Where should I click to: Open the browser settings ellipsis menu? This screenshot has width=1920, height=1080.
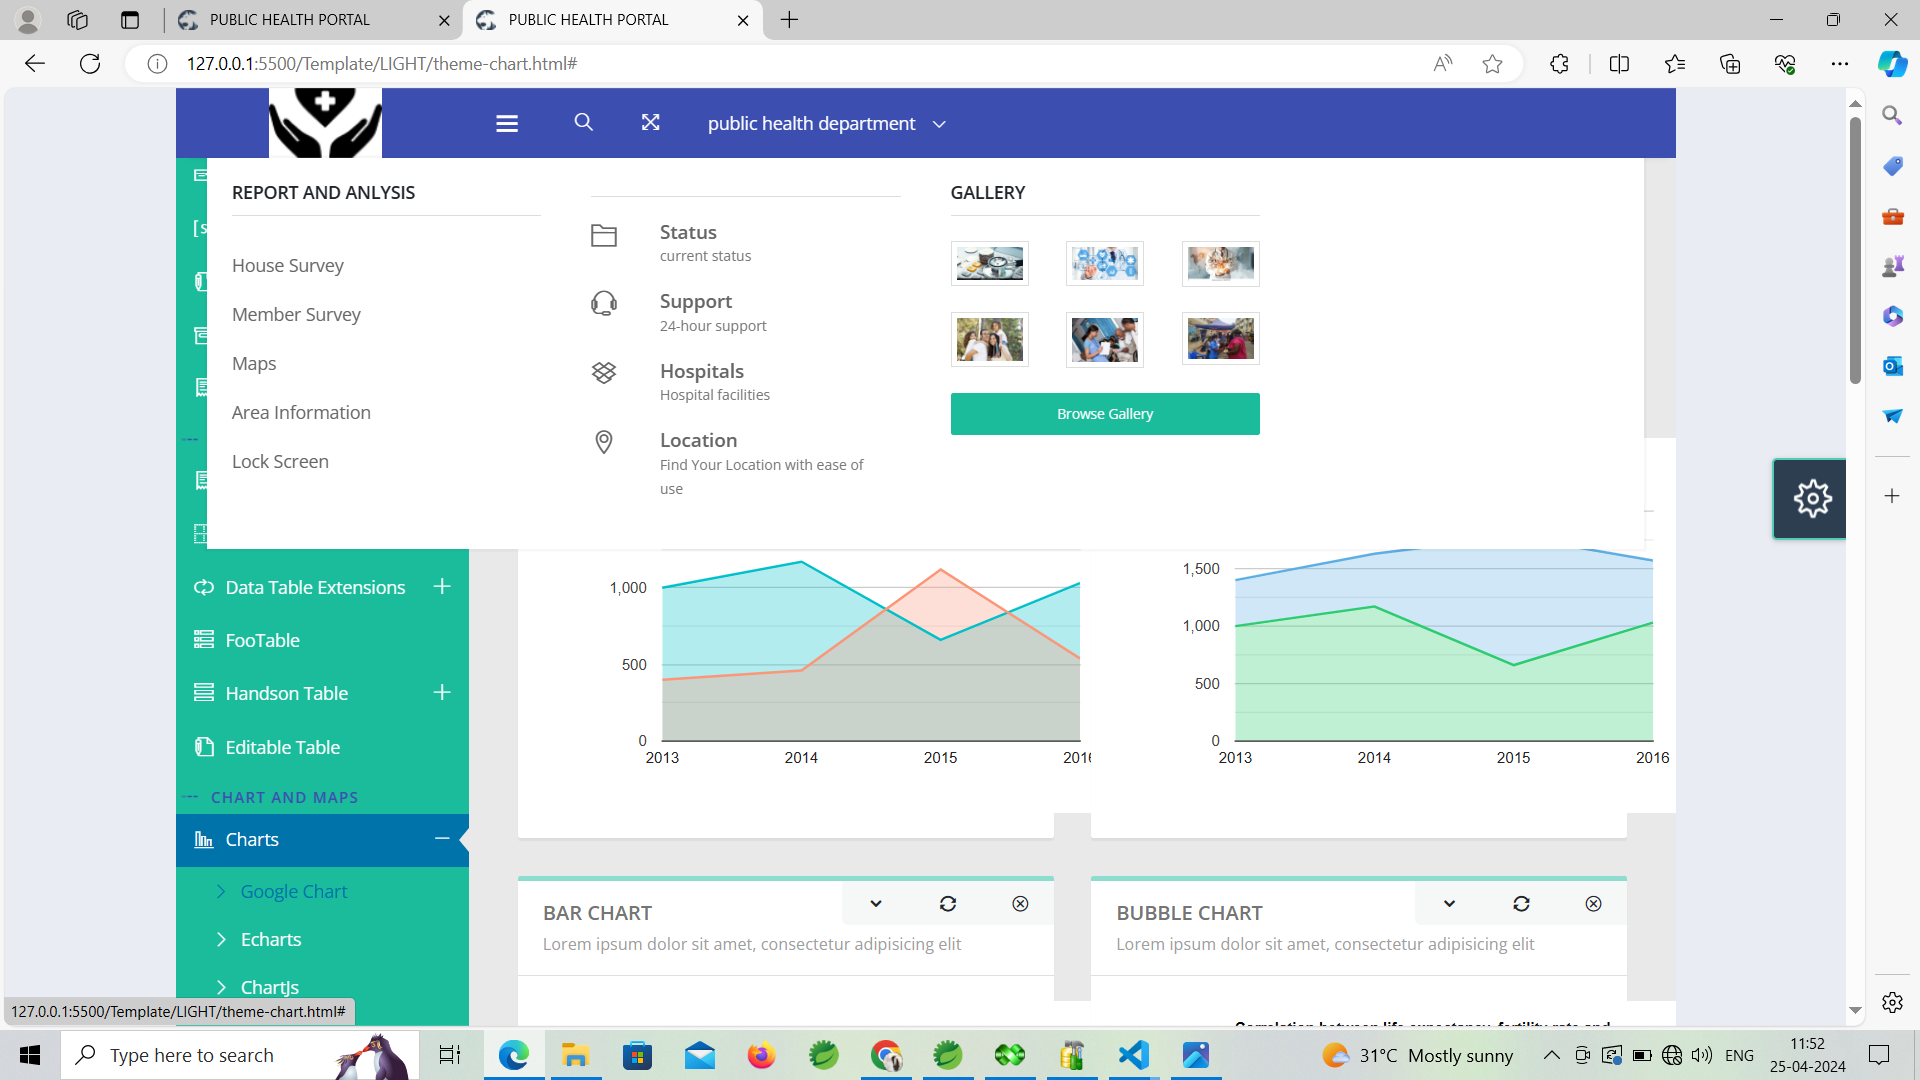point(1839,63)
